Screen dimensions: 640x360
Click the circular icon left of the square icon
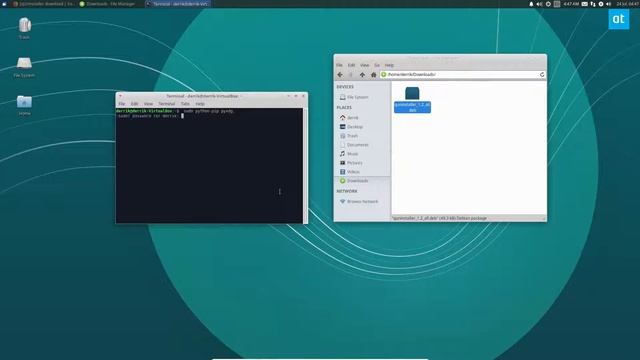tap(548, 4)
